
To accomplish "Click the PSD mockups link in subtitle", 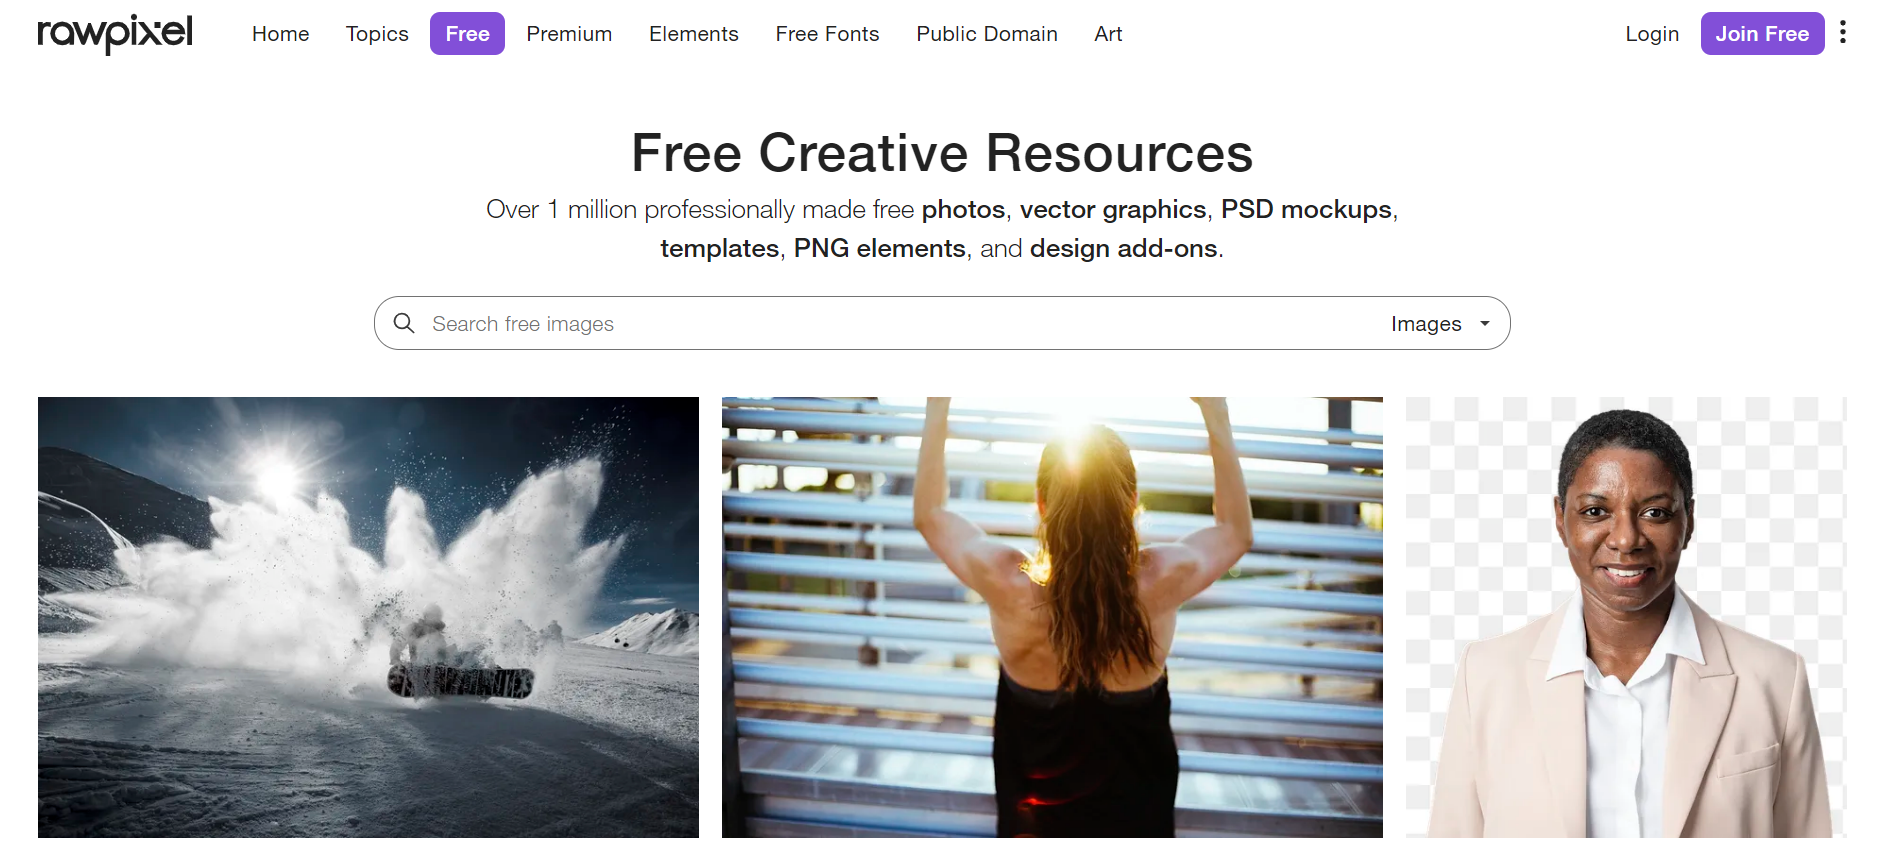I will click(1306, 209).
